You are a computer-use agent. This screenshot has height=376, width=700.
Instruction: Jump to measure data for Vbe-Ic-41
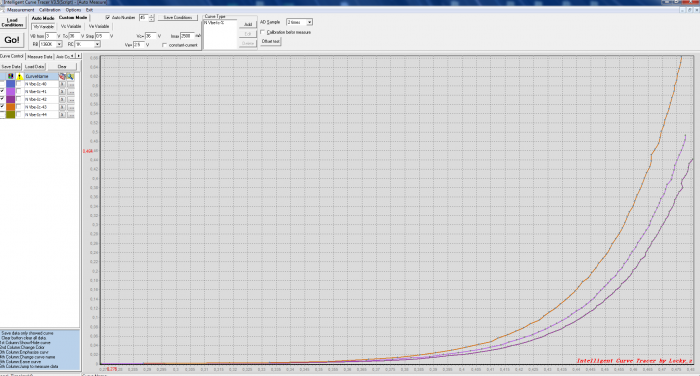71,92
